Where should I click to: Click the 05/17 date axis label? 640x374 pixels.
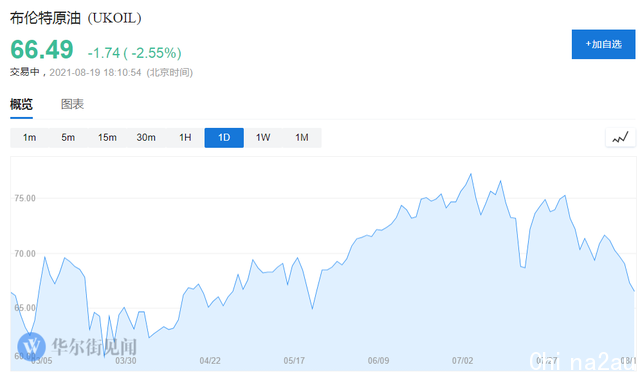click(294, 361)
